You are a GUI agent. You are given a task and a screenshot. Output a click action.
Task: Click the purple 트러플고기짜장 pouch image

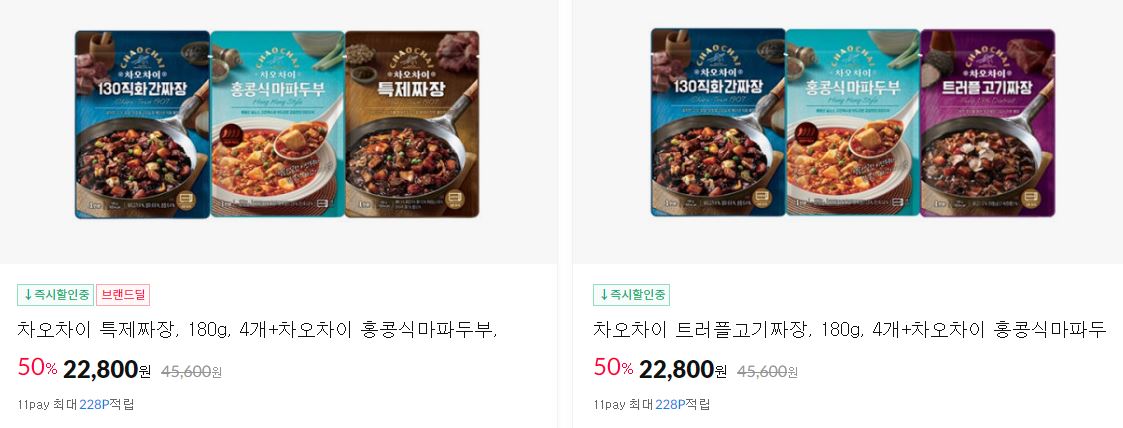988,122
